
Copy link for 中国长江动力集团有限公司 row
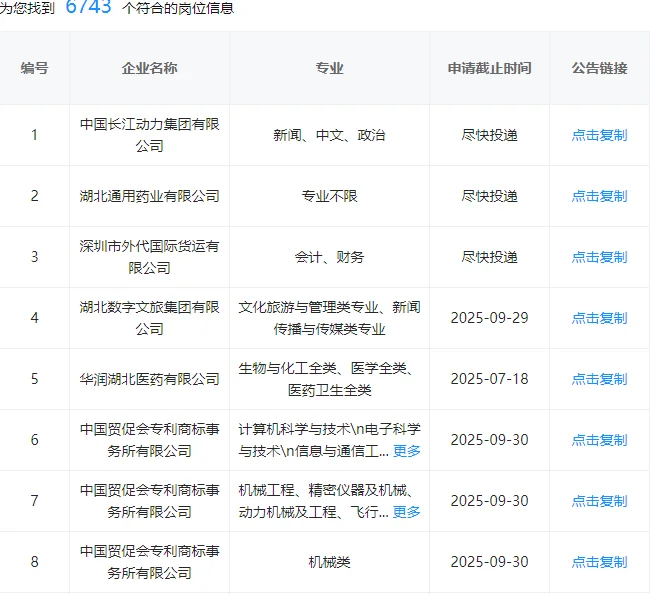[x=599, y=135]
